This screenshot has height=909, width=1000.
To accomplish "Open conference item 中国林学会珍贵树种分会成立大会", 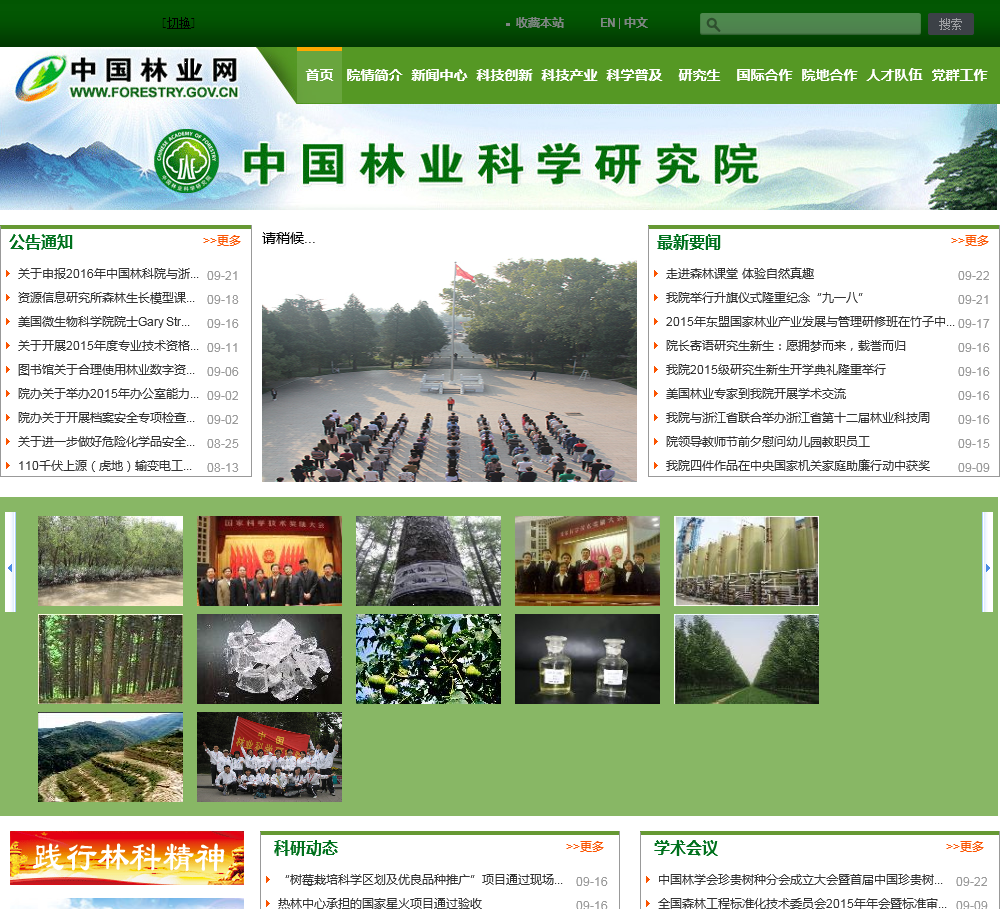I will (x=800, y=880).
